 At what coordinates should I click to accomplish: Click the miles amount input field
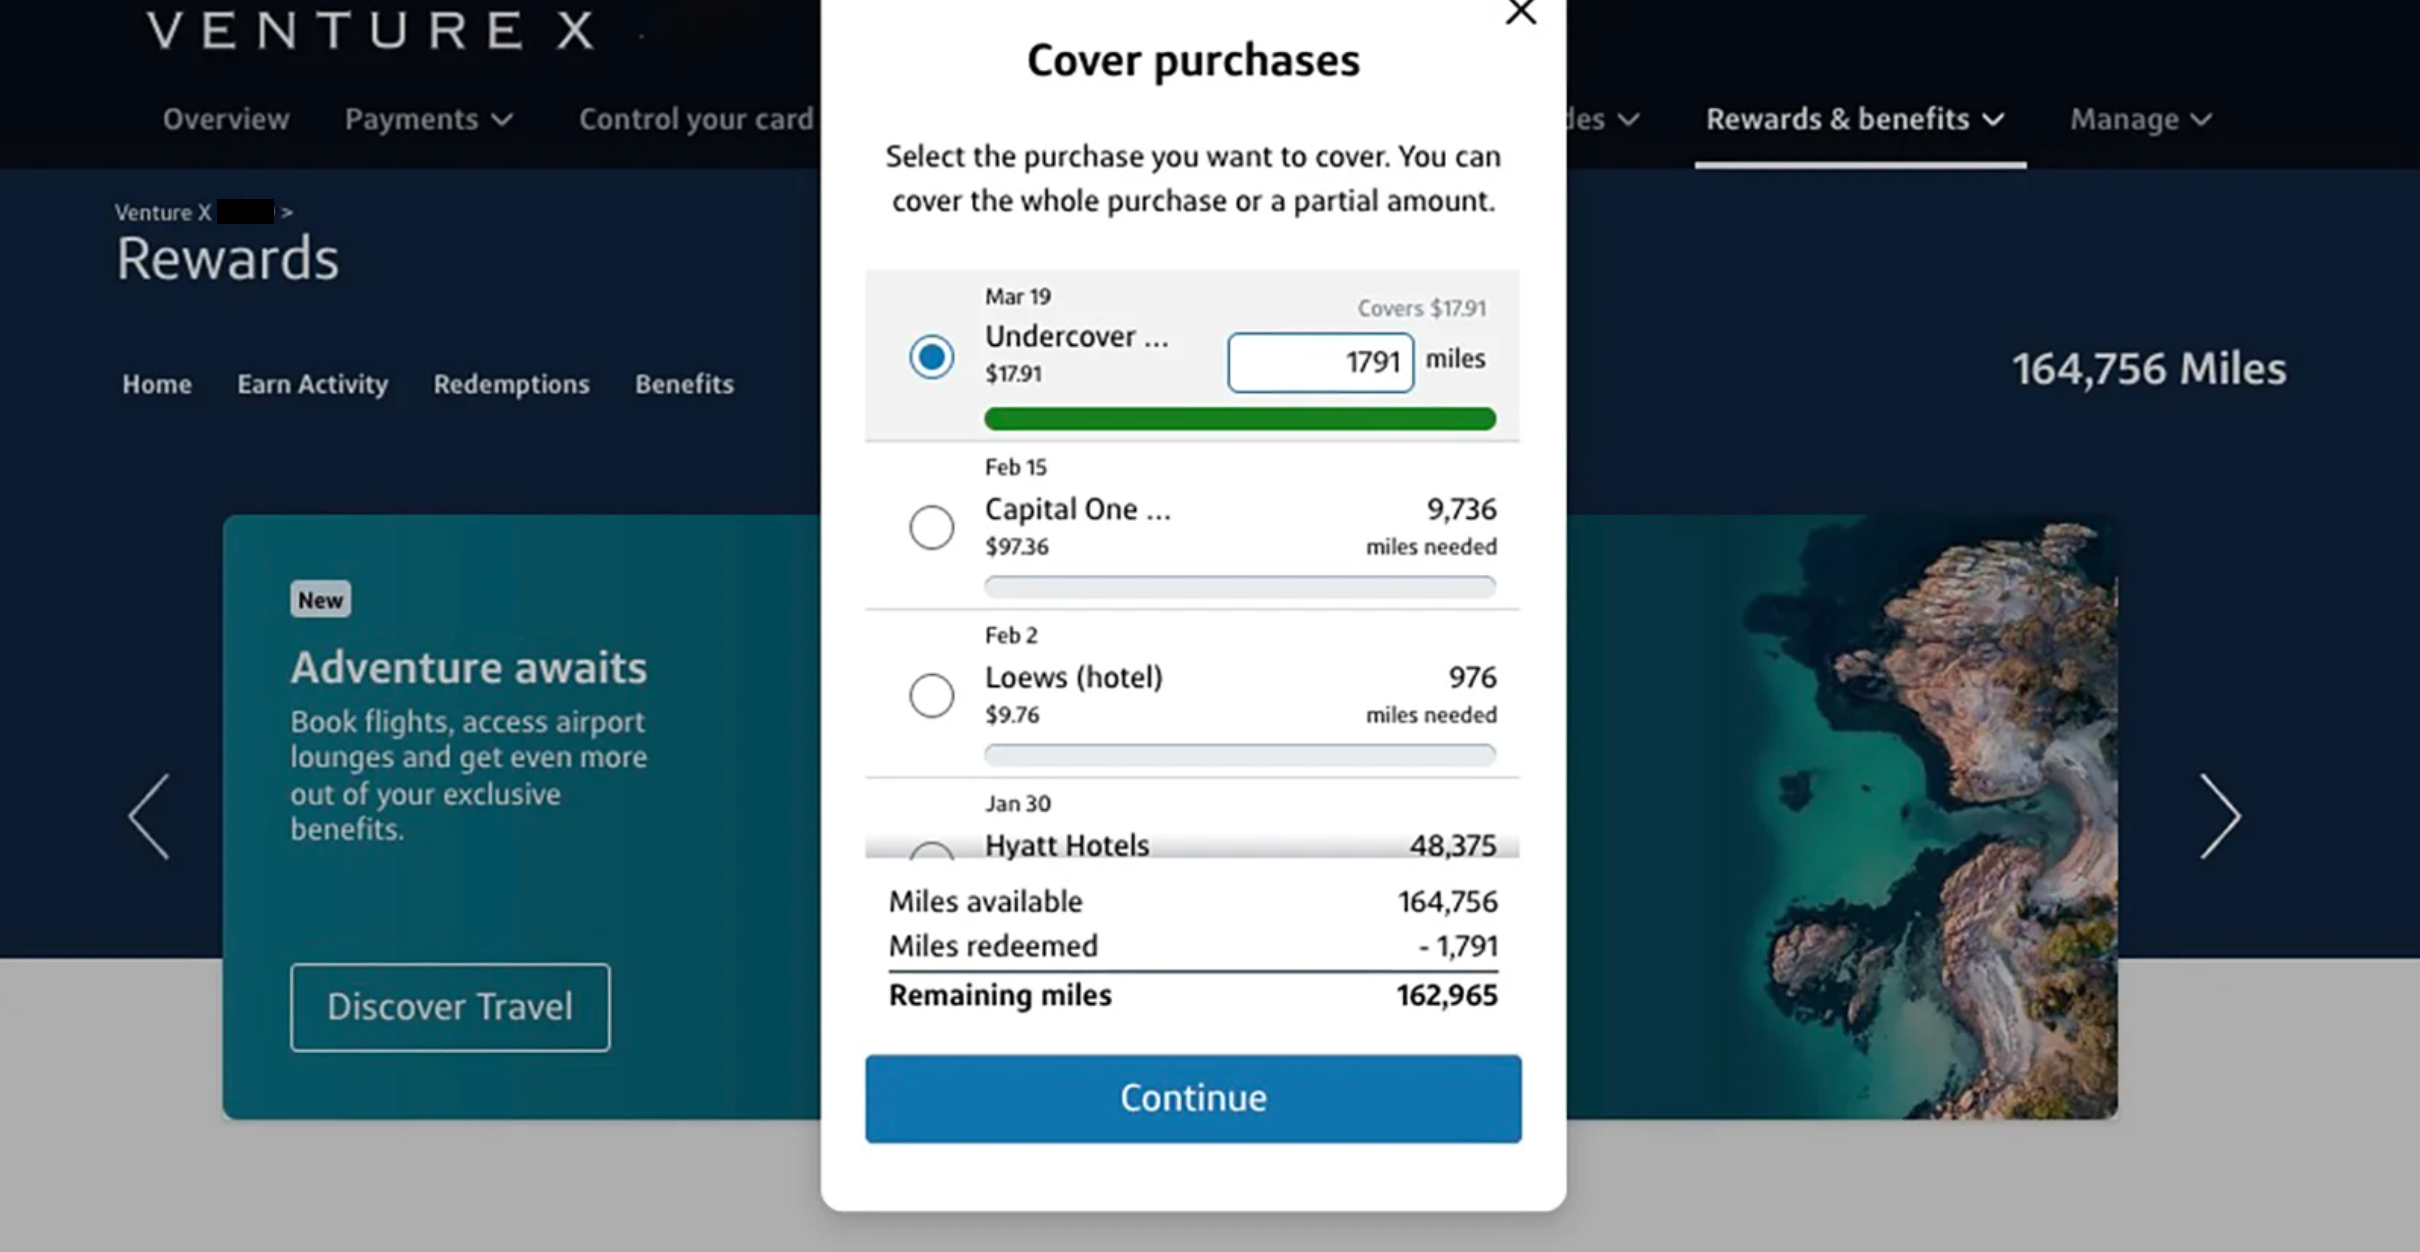click(x=1320, y=362)
